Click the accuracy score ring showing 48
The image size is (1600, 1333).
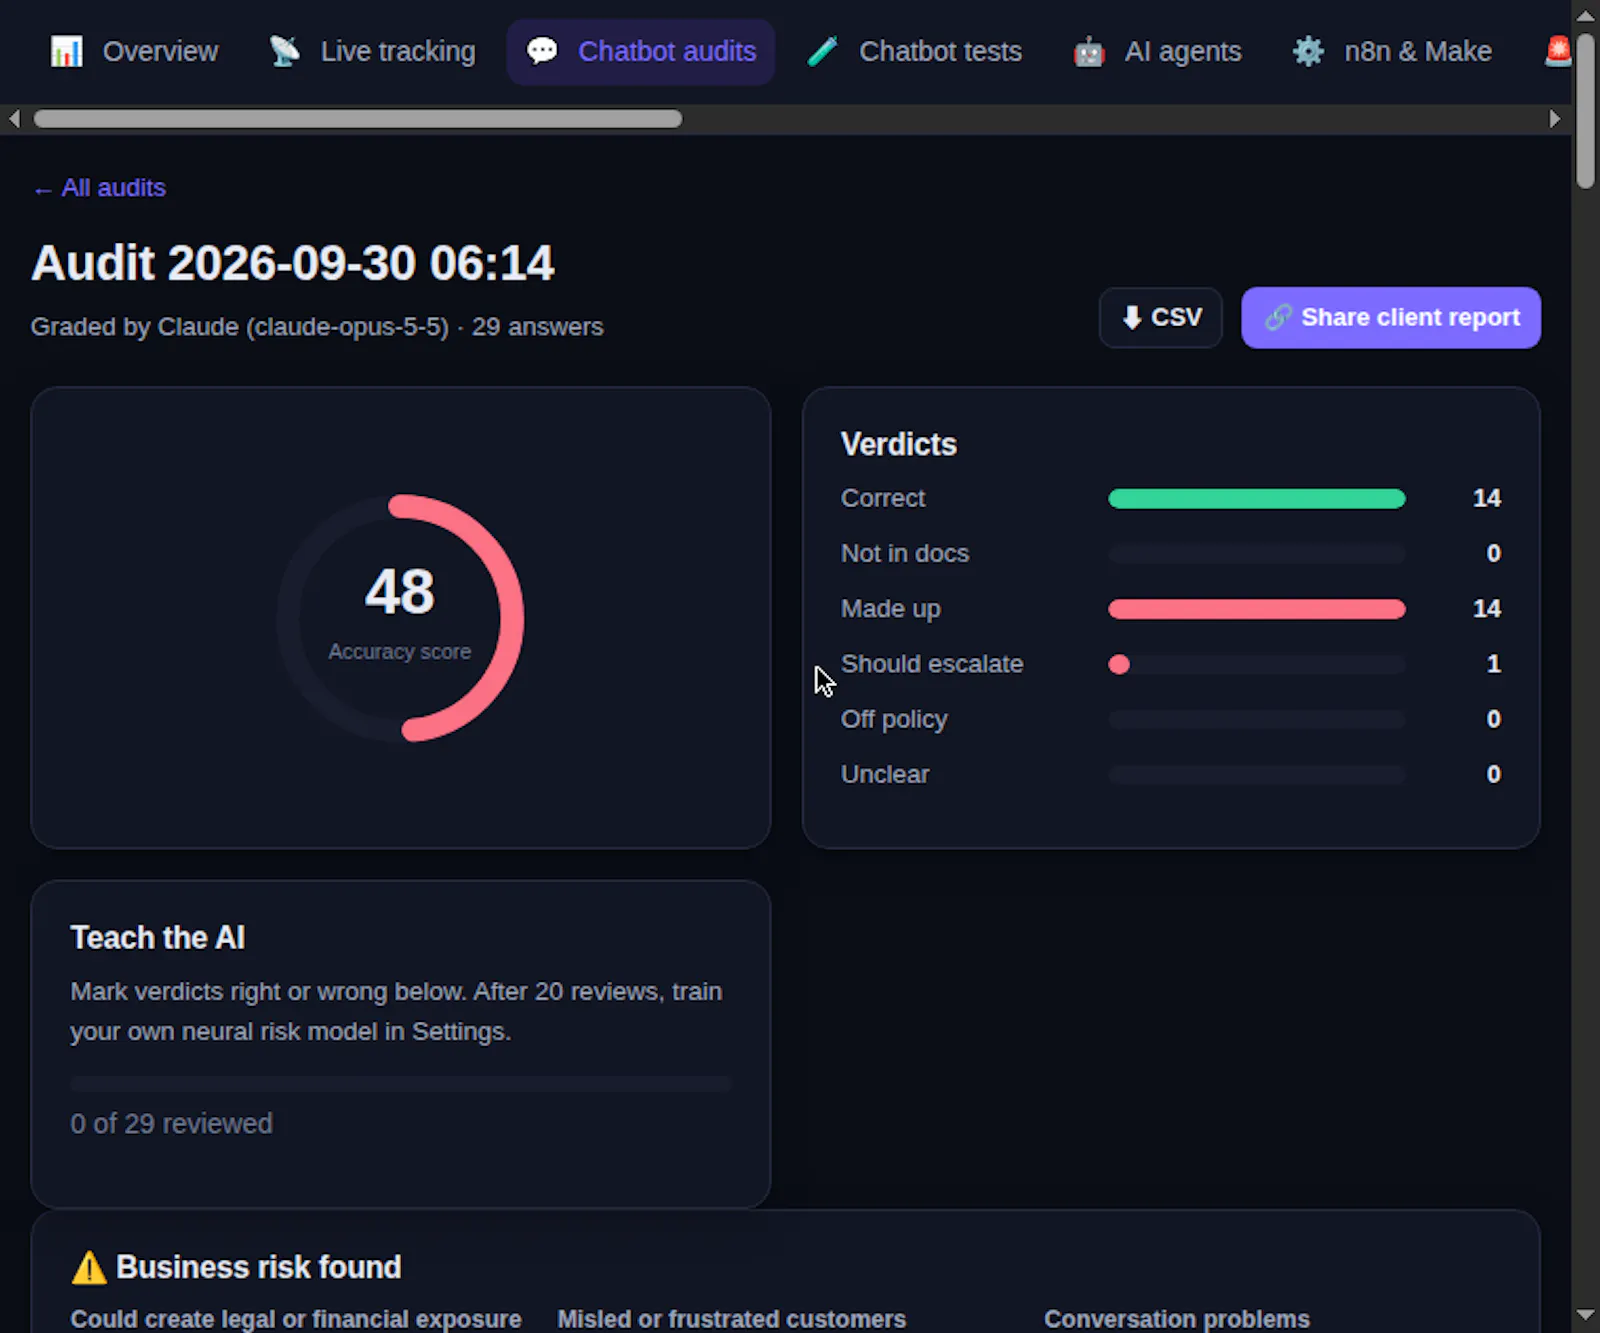click(x=400, y=618)
